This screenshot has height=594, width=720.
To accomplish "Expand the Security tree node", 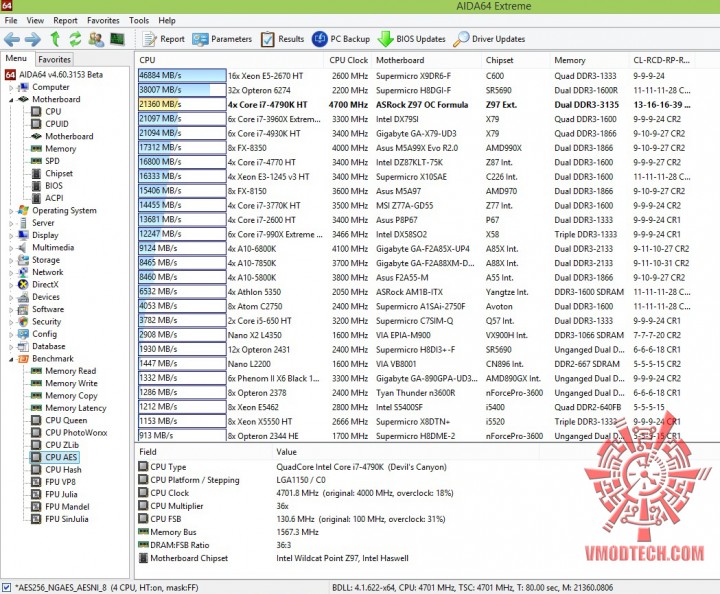I will (11, 322).
